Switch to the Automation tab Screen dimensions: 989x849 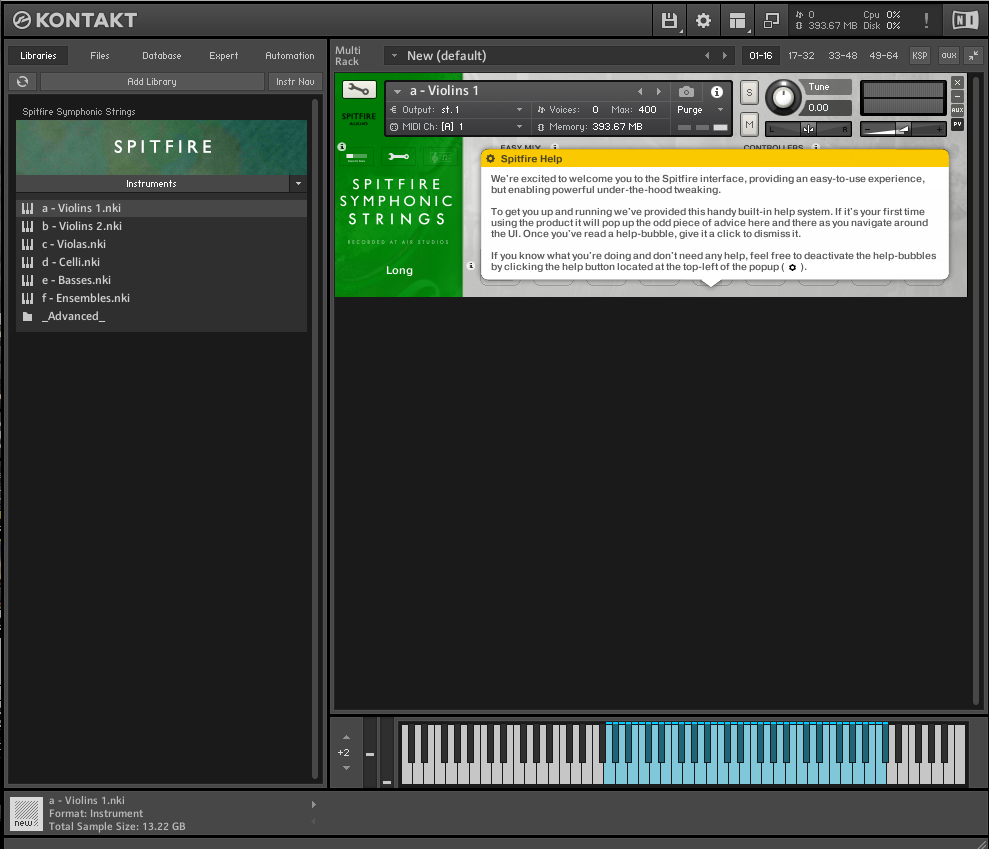(290, 56)
